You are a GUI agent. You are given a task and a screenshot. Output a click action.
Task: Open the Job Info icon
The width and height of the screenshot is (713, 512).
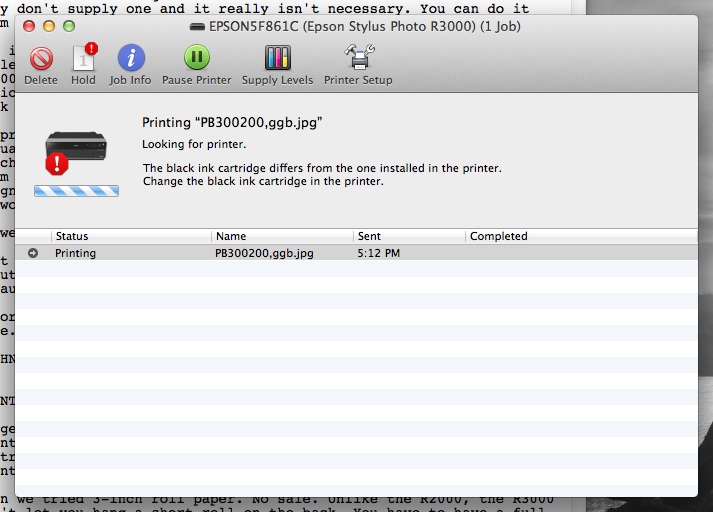[131, 59]
